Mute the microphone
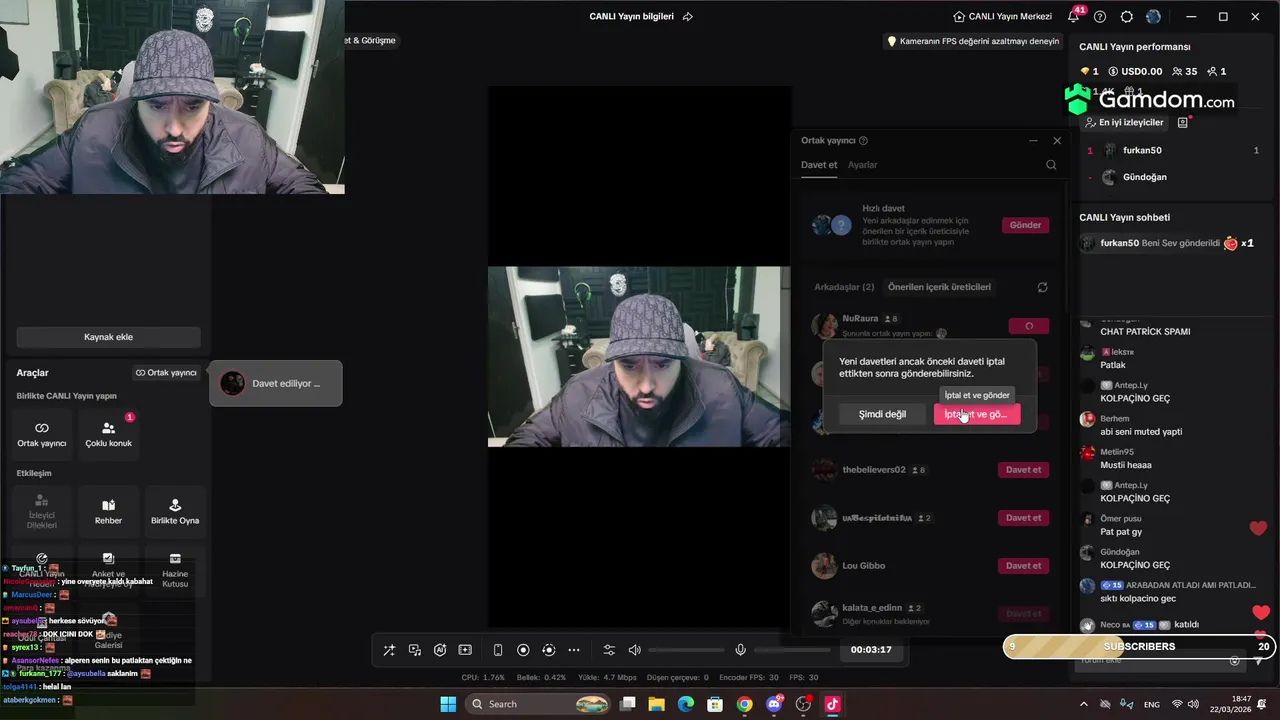Image resolution: width=1280 pixels, height=720 pixels. point(740,650)
